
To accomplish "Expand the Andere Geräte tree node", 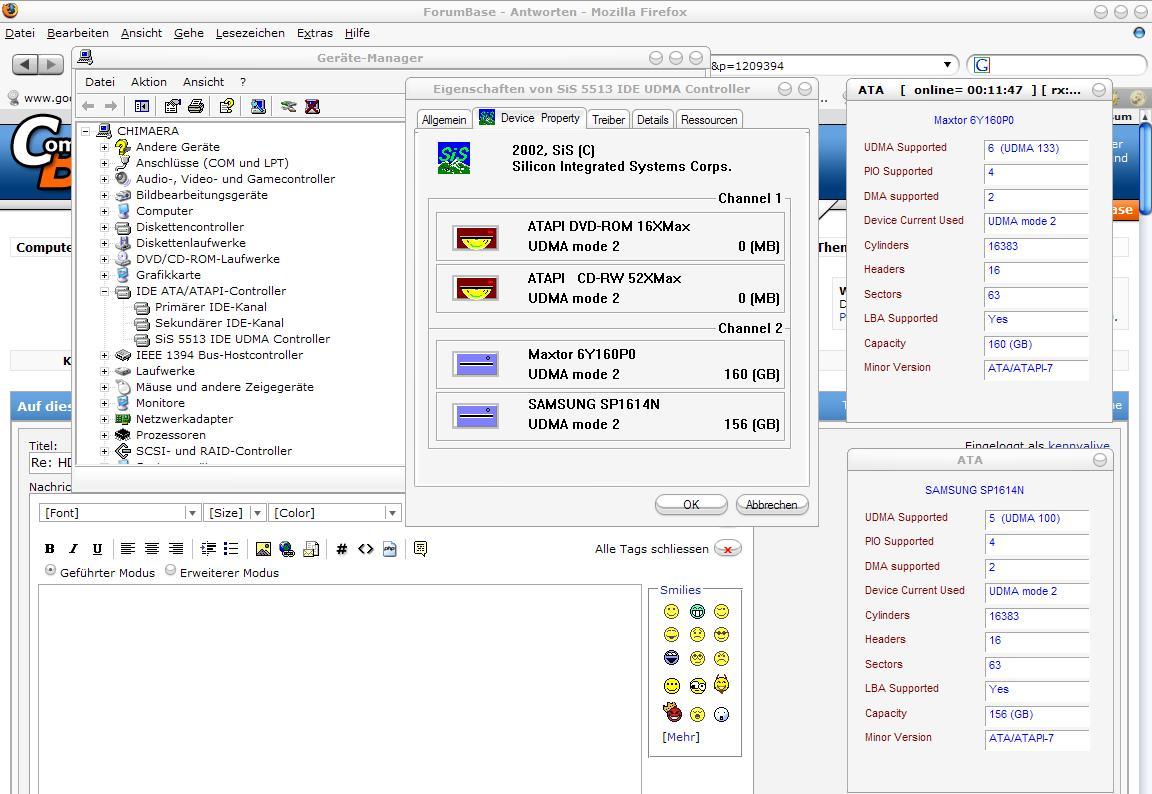I will pos(104,147).
